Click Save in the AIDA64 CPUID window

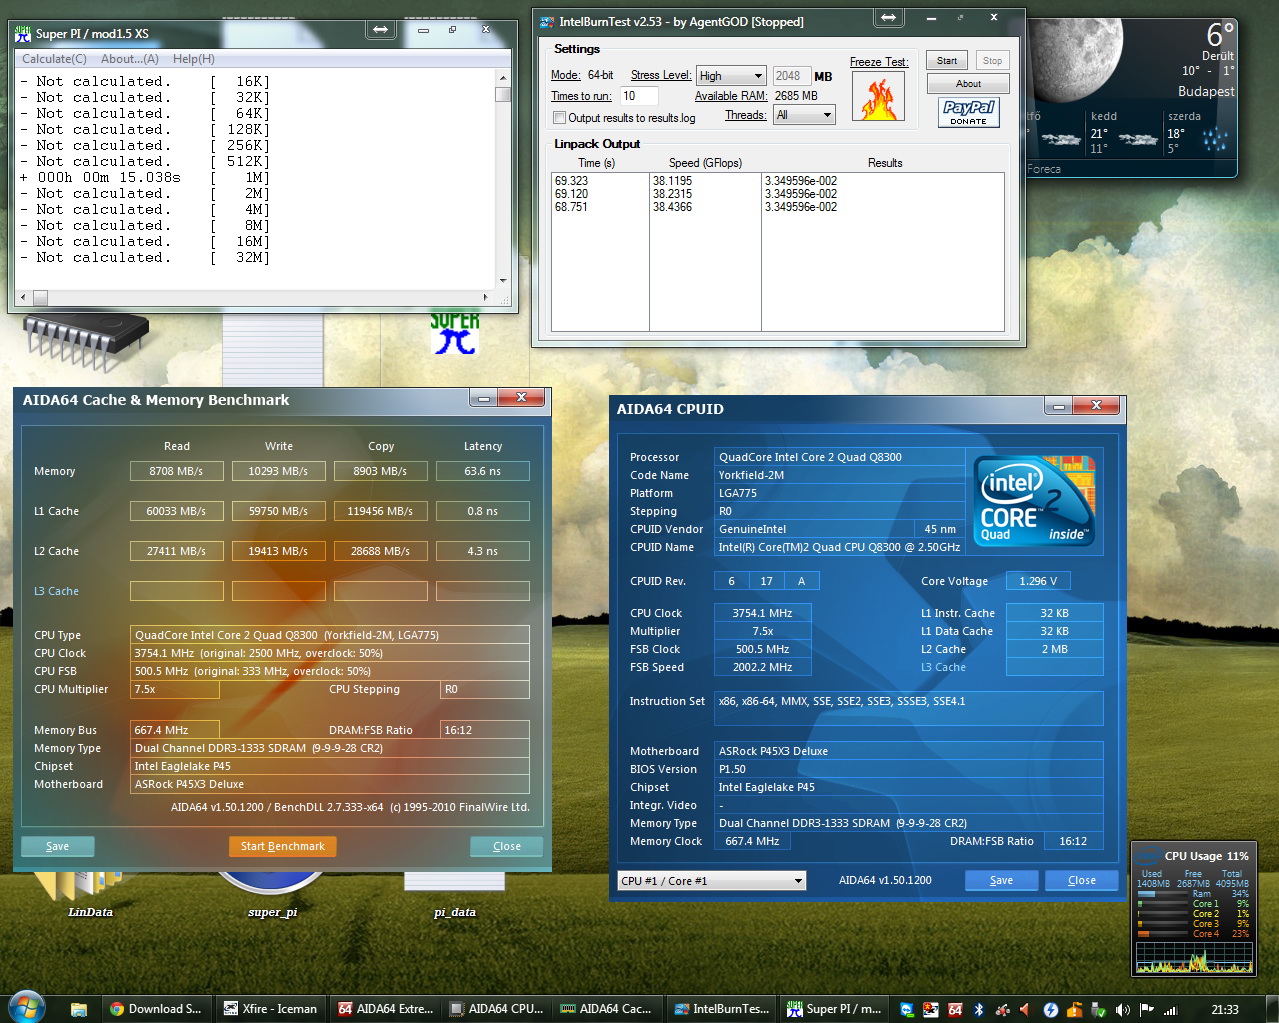pyautogui.click(x=1001, y=880)
